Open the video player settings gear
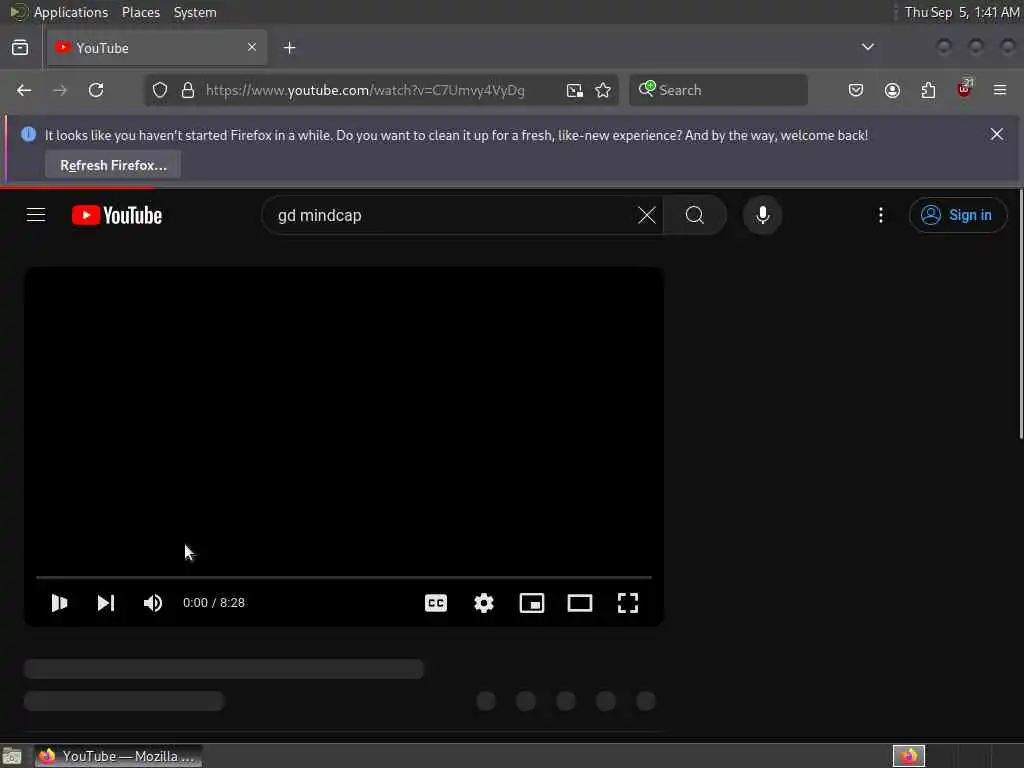1024x768 pixels. click(x=484, y=603)
